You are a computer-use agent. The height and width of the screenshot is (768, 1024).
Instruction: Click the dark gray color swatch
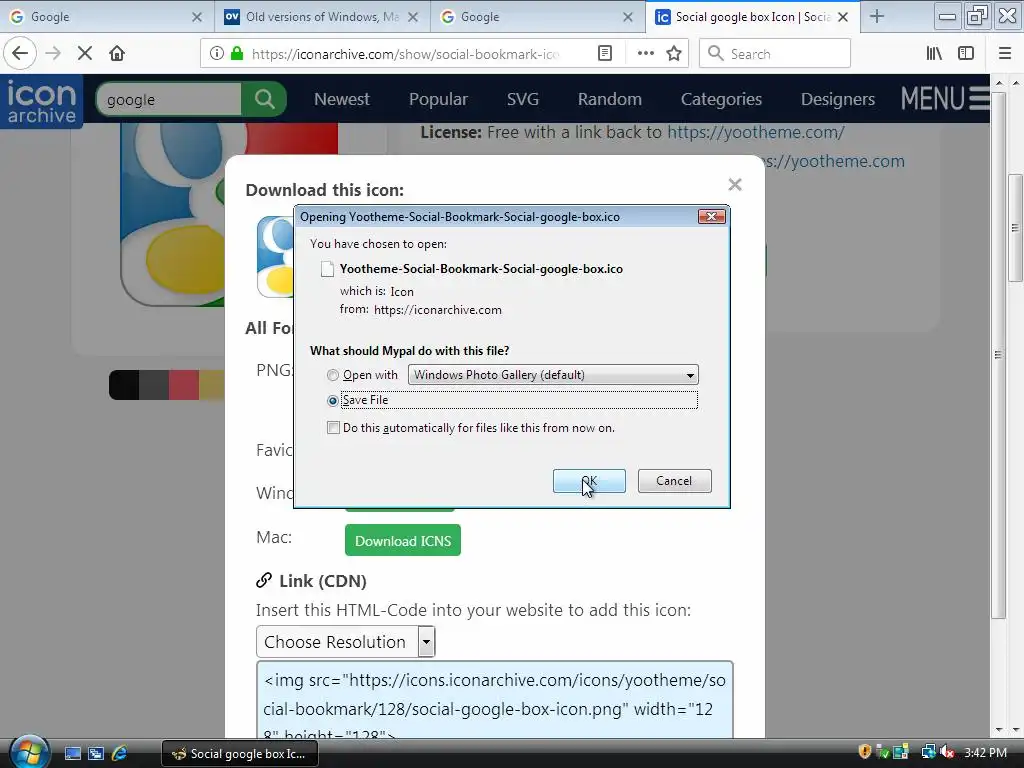(153, 385)
